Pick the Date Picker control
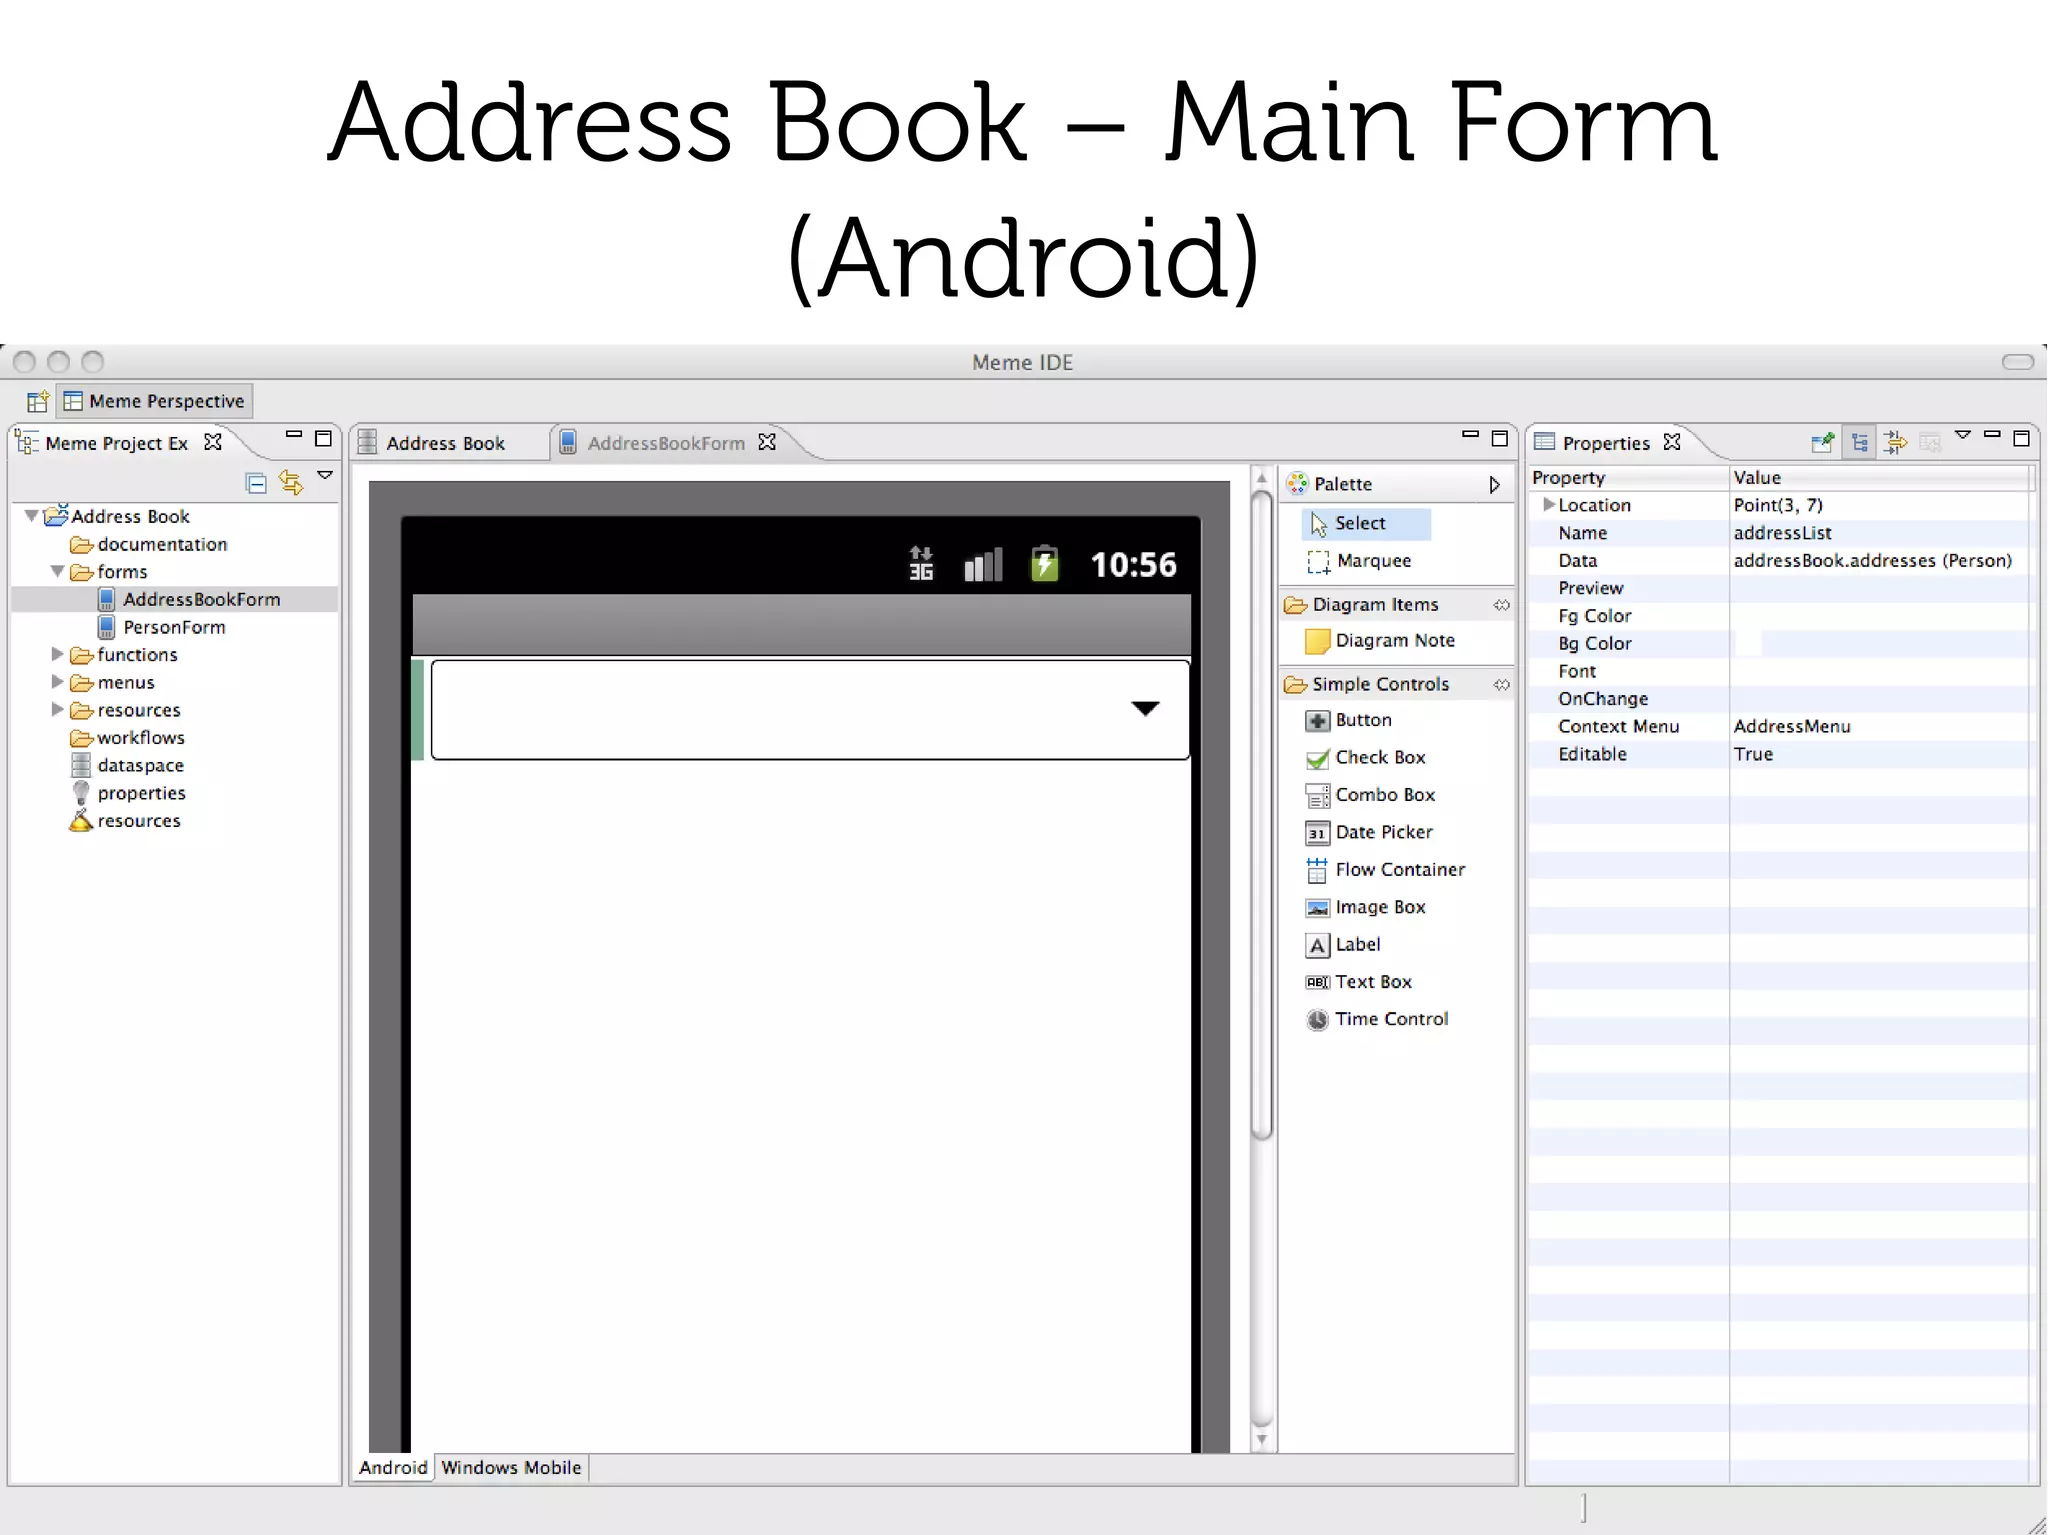This screenshot has width=2048, height=1535. click(x=1369, y=832)
